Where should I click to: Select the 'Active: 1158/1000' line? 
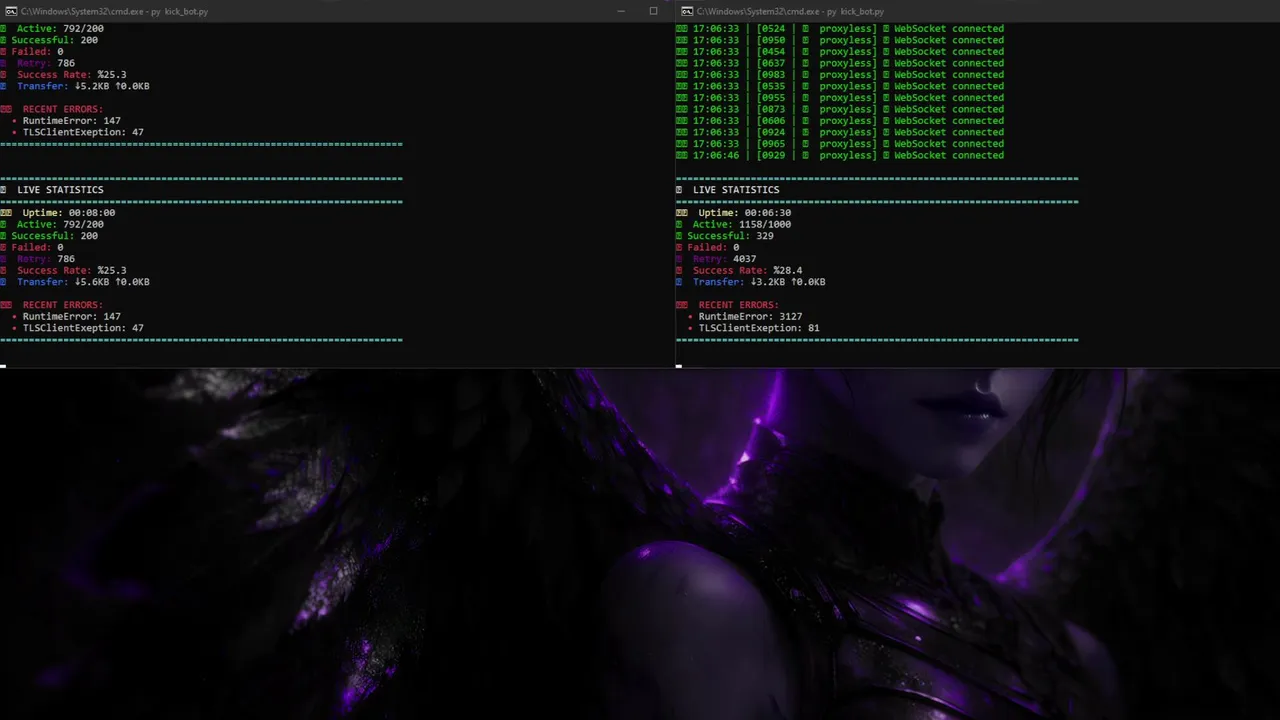734,224
